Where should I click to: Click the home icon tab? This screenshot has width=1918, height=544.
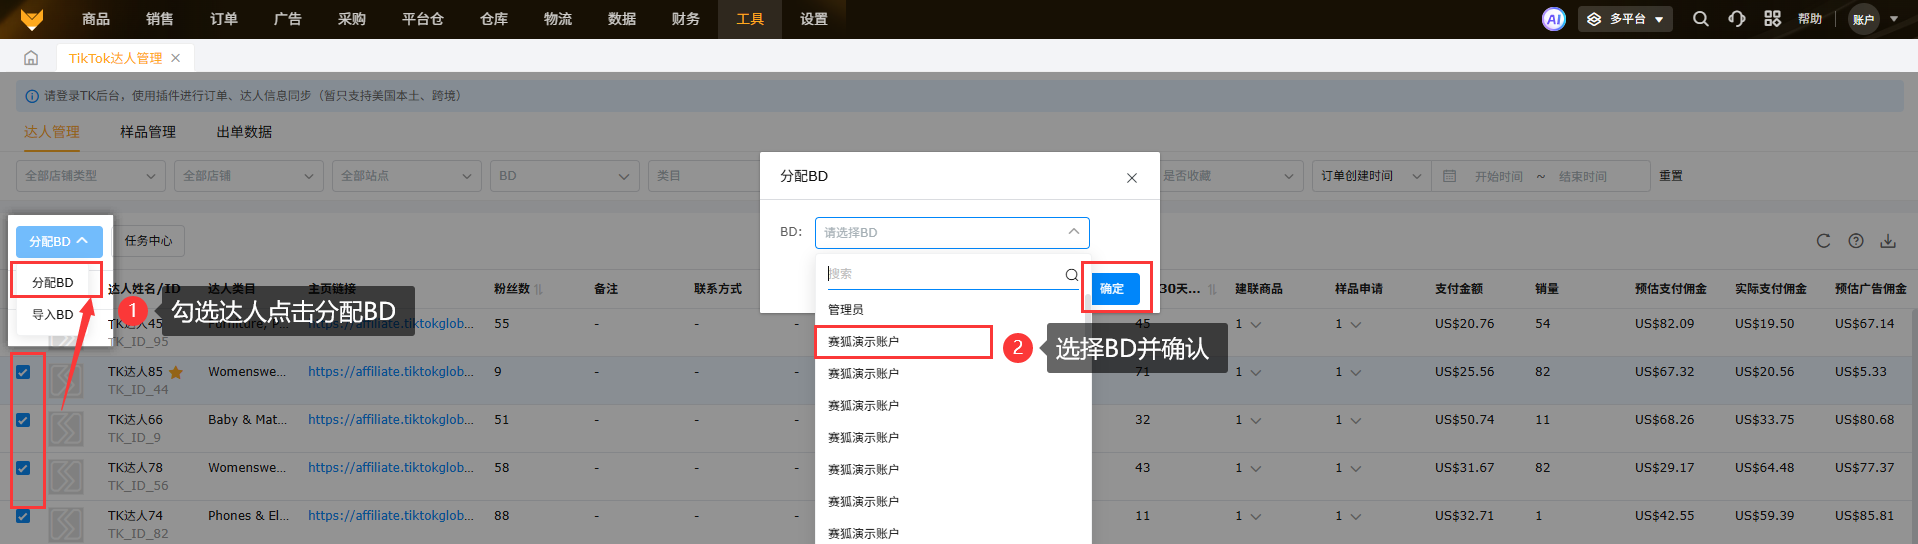(31, 58)
